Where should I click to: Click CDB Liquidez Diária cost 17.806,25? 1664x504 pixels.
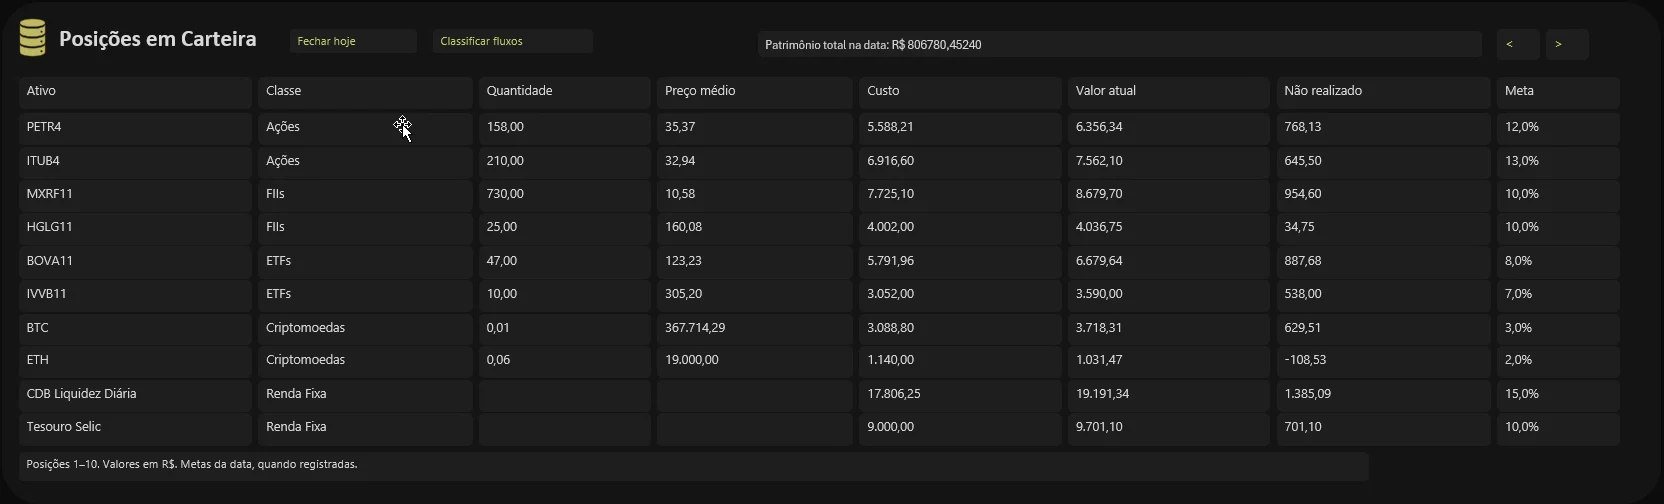tap(960, 394)
